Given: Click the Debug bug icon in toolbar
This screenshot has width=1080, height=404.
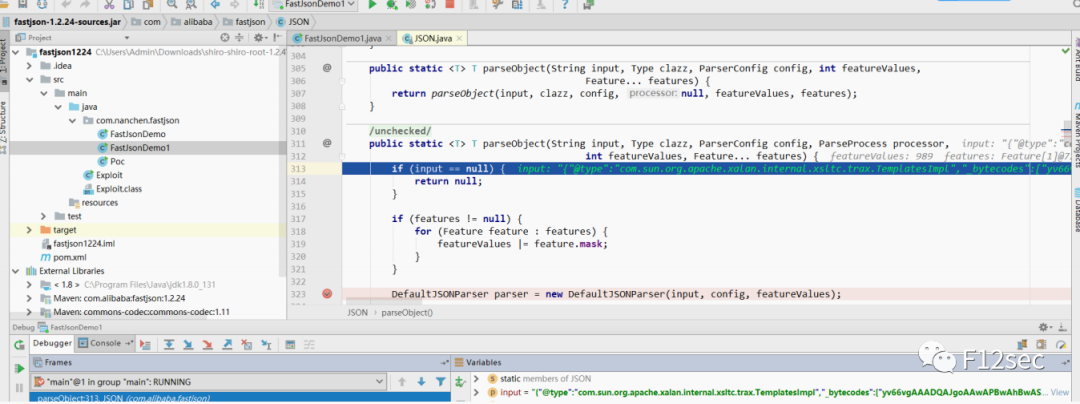Looking at the screenshot, I should coord(391,5).
